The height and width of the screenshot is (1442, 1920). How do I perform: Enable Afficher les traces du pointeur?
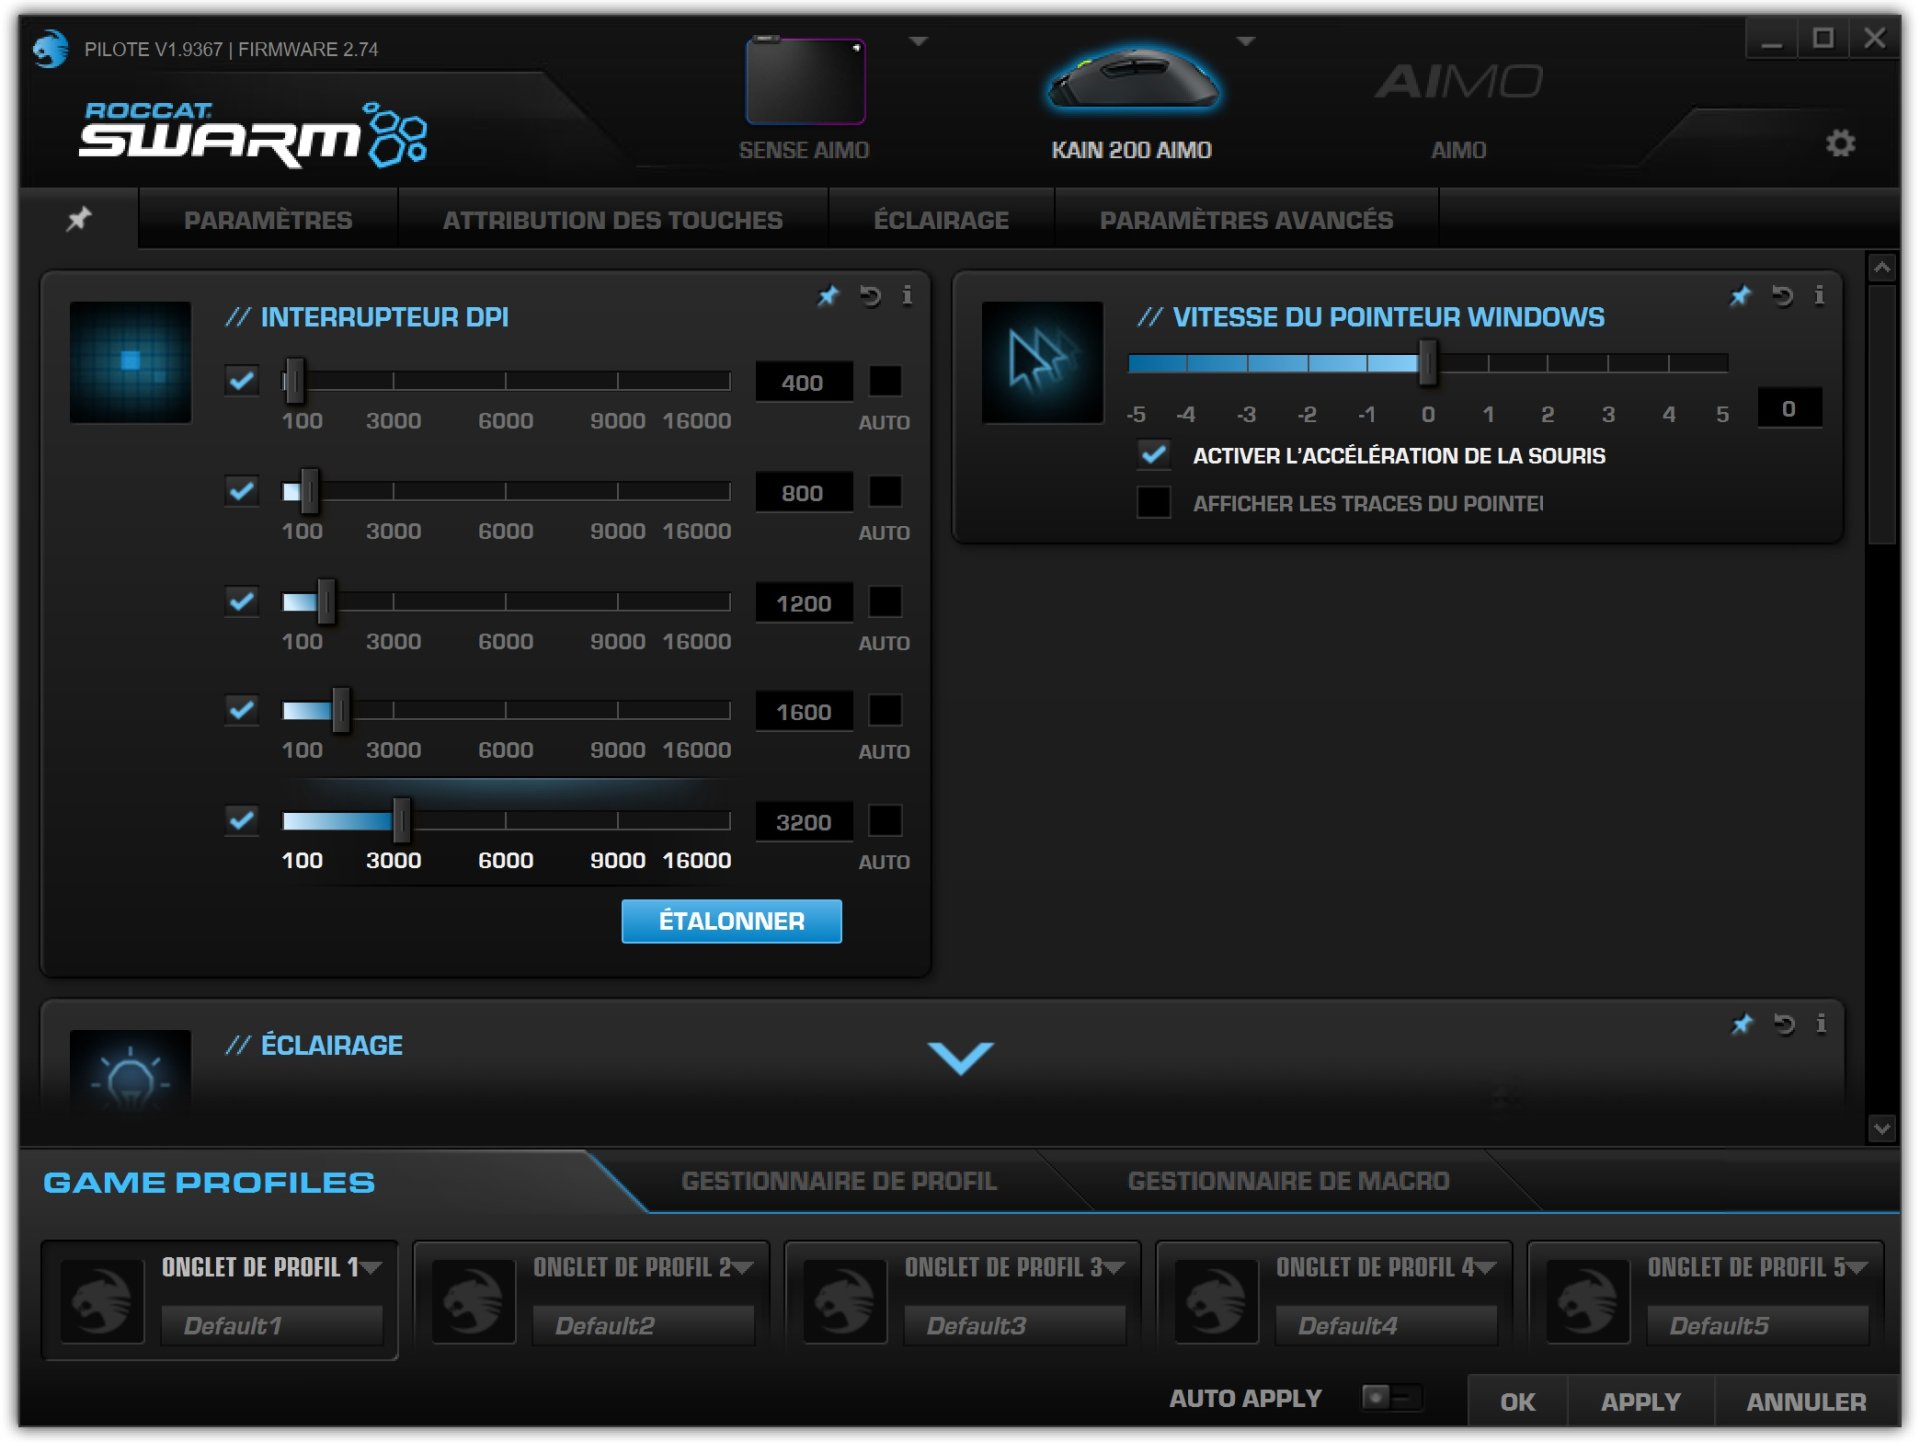[1154, 502]
